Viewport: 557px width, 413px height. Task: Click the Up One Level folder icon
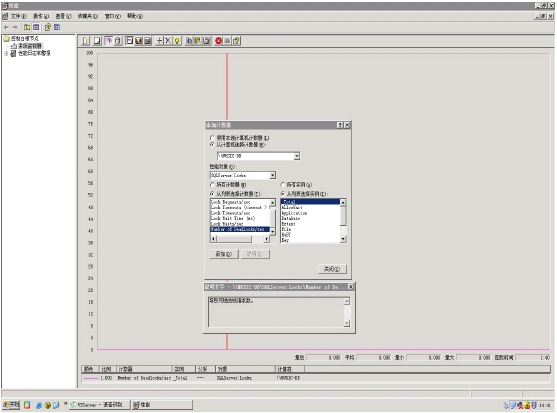coord(27,27)
